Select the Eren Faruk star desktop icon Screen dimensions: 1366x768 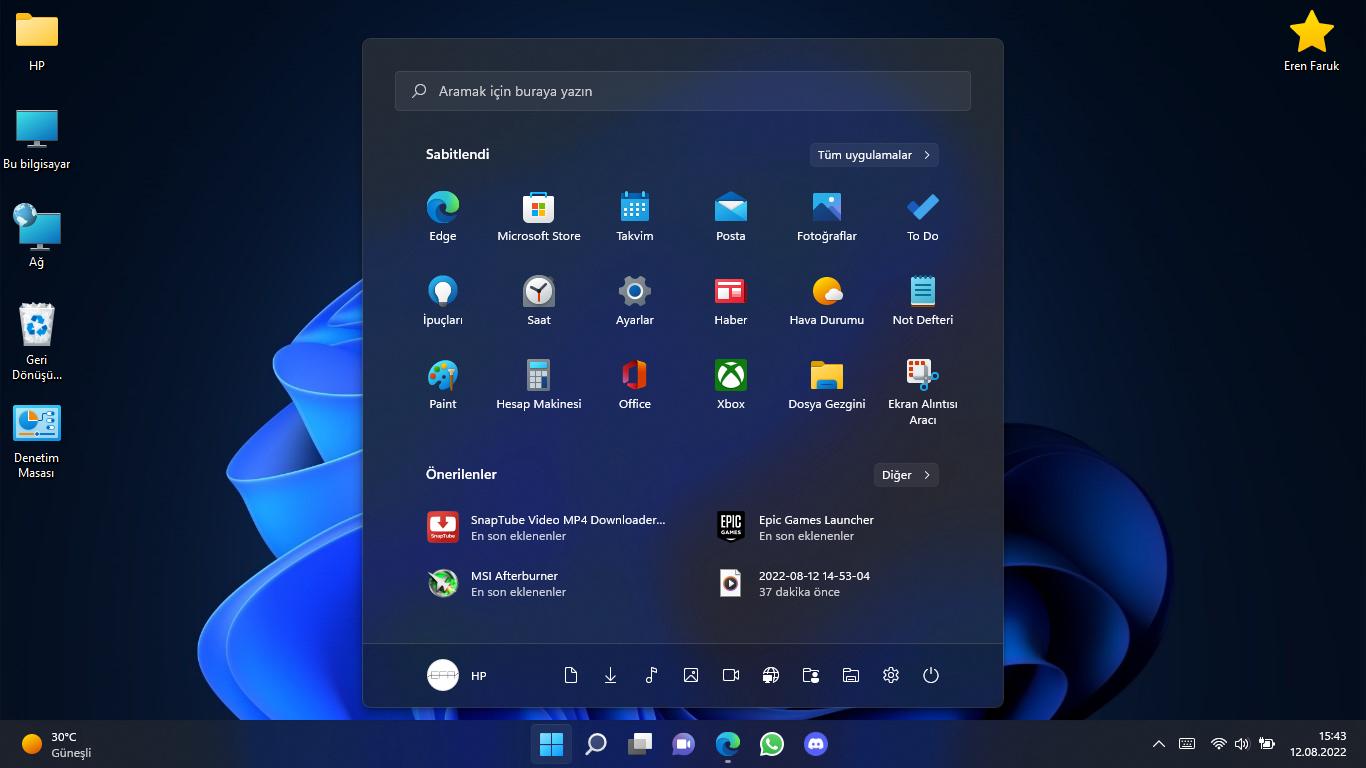point(1311,42)
